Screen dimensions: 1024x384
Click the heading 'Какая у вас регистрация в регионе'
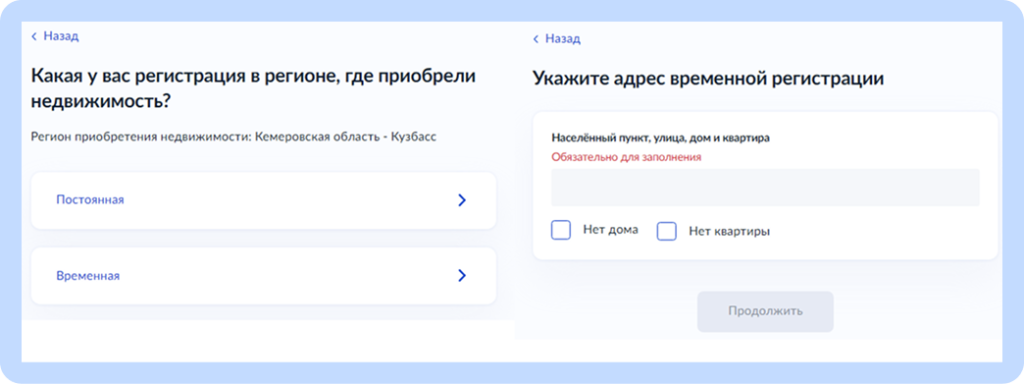[x=253, y=88]
